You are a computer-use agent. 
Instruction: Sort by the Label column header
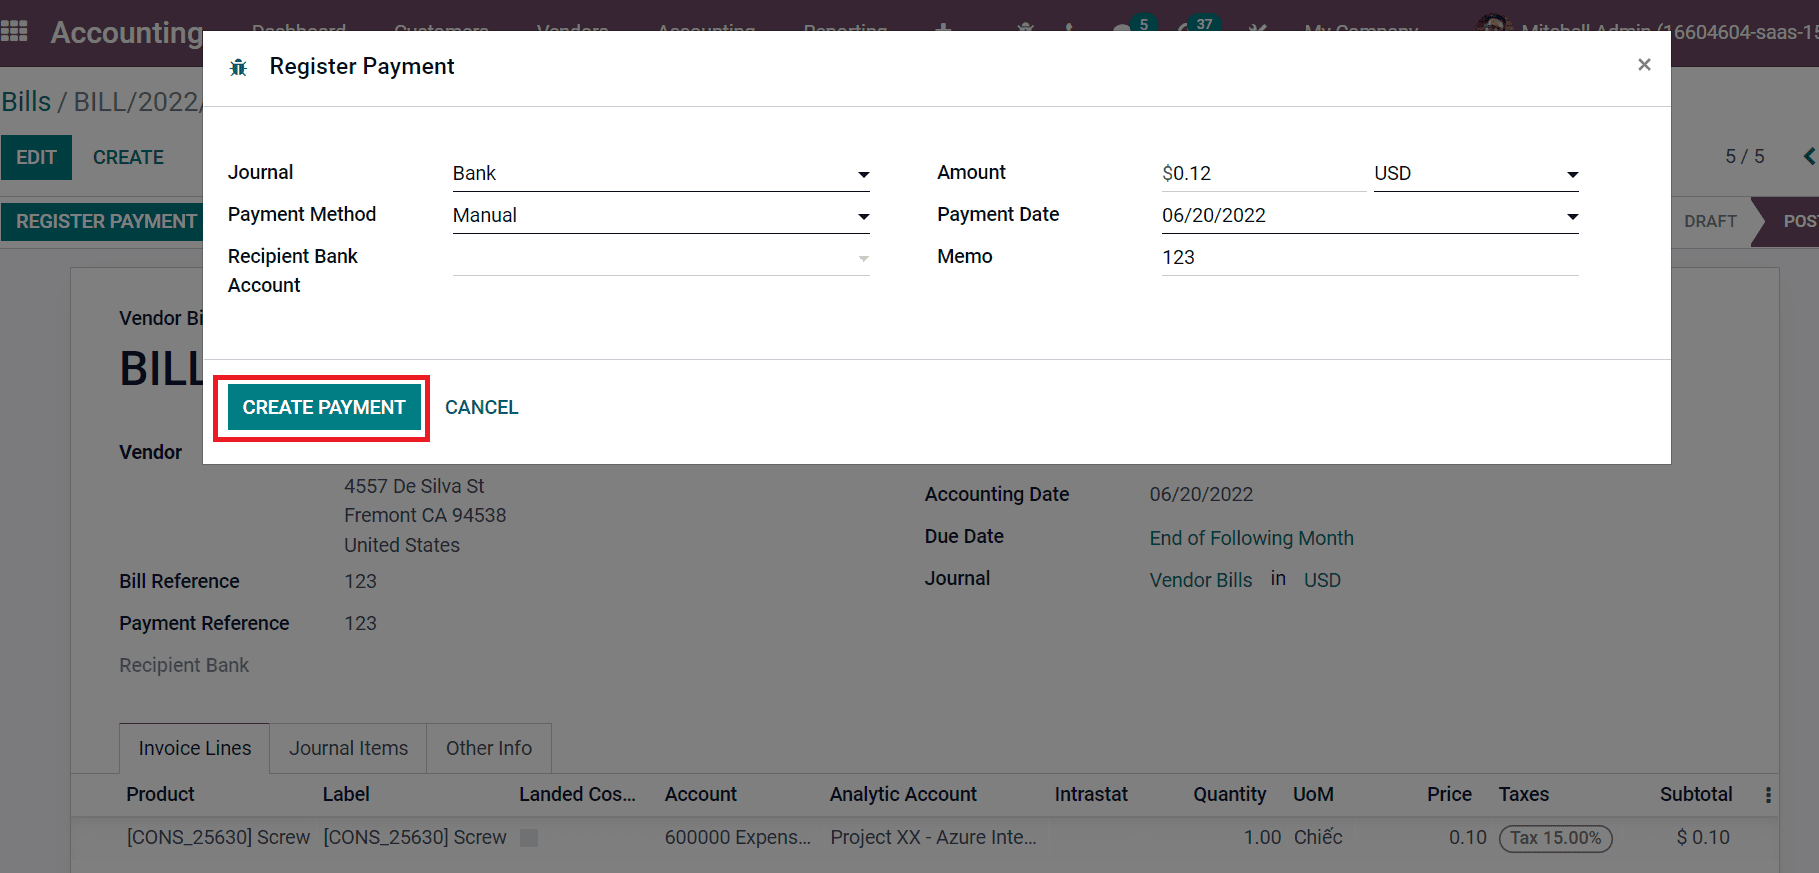(346, 794)
